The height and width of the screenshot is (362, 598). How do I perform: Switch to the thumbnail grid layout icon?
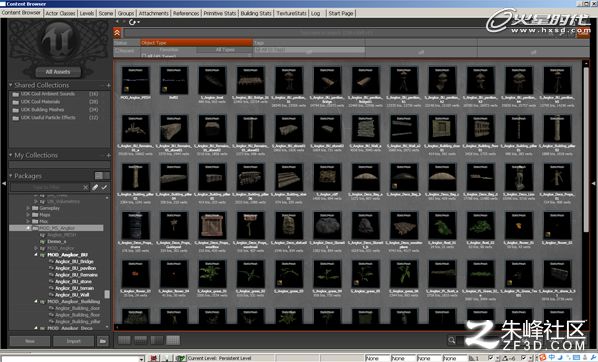173,340
